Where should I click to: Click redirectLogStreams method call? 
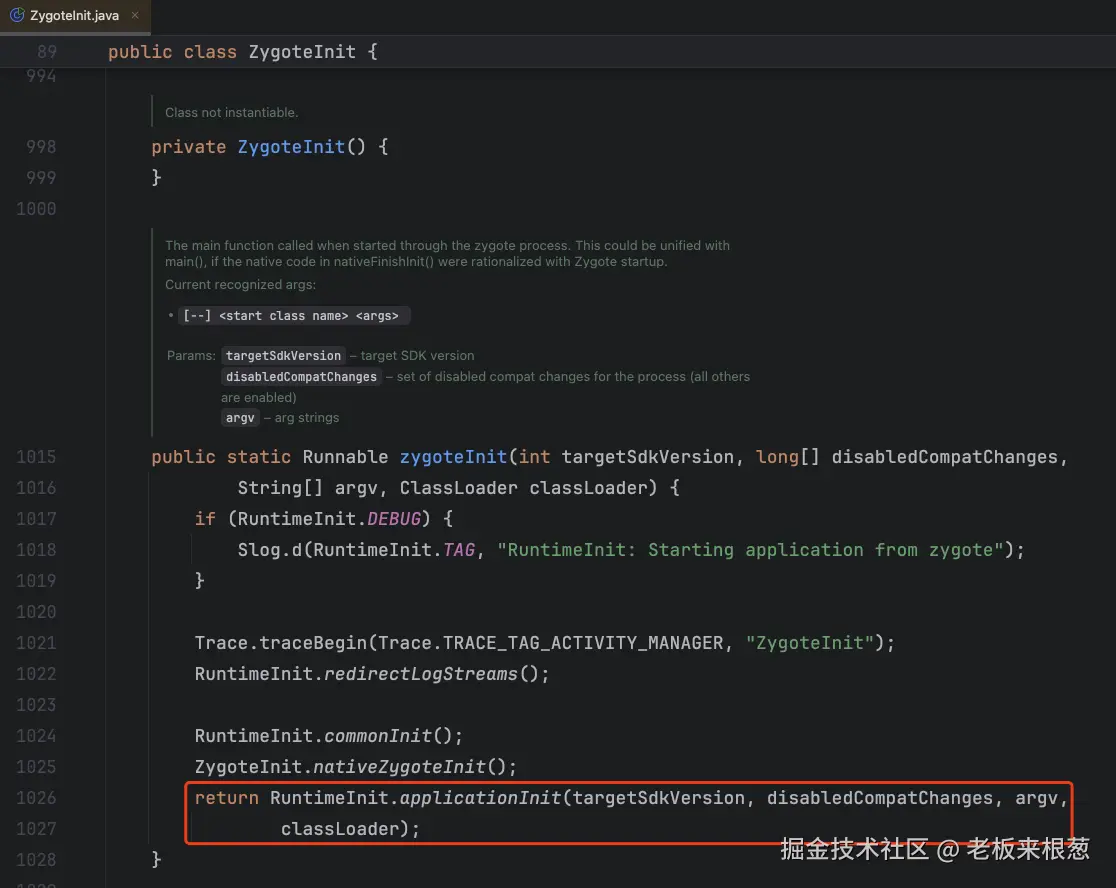point(421,674)
